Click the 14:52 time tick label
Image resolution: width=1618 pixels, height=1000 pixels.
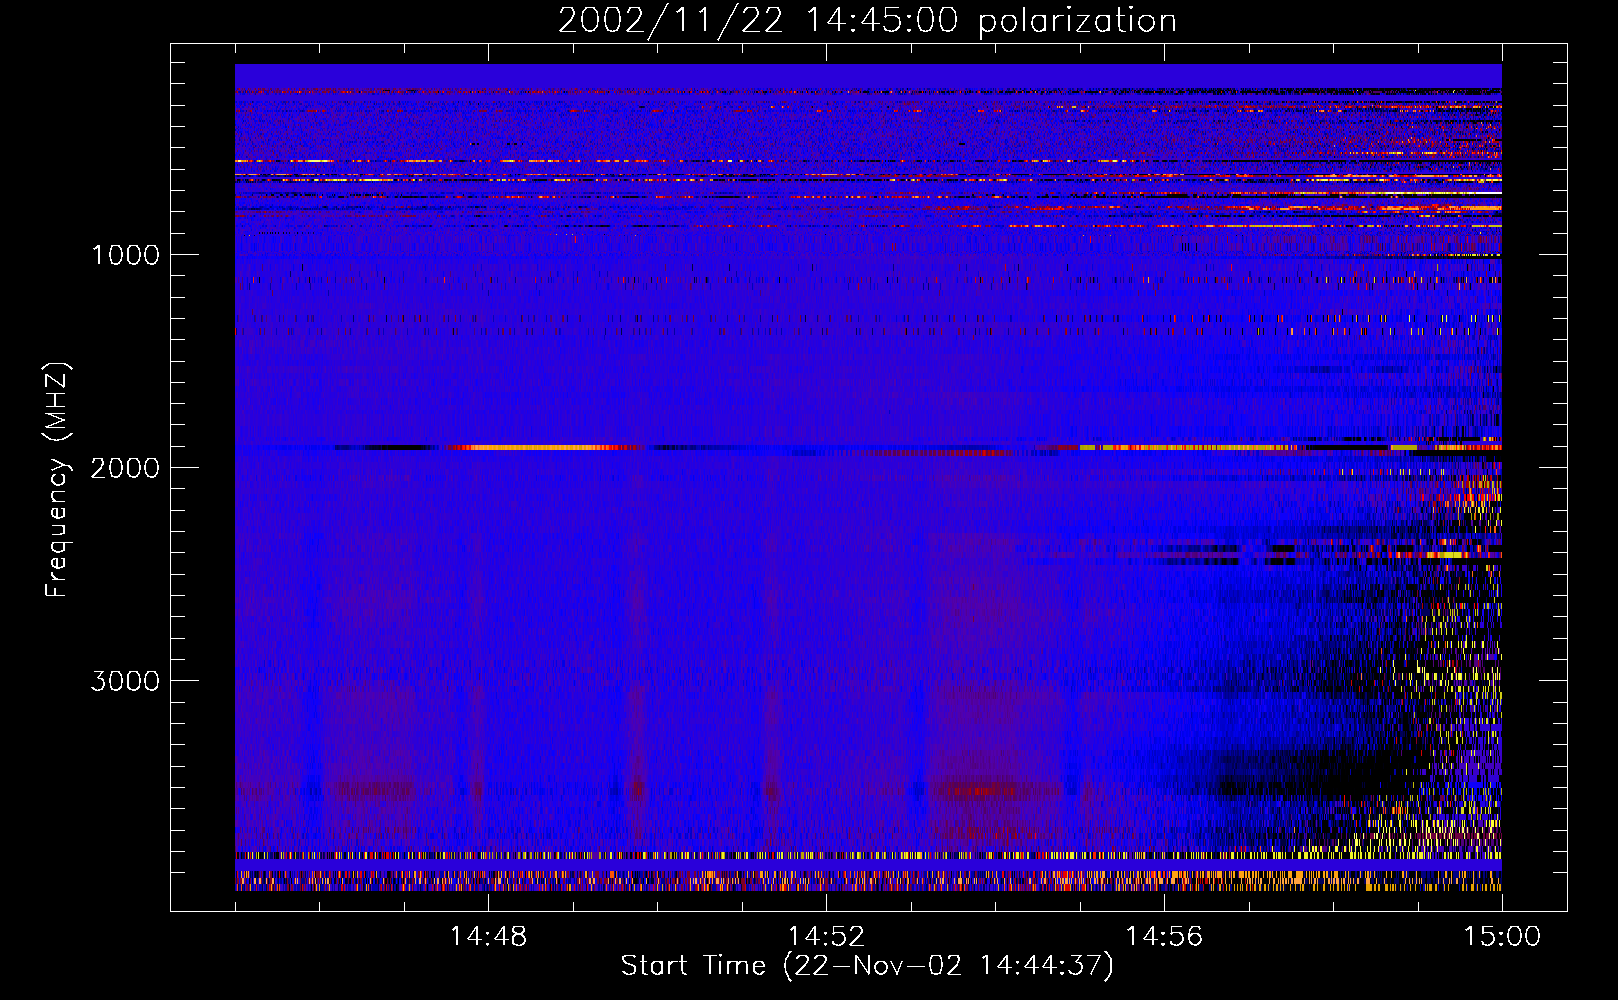[x=826, y=937]
